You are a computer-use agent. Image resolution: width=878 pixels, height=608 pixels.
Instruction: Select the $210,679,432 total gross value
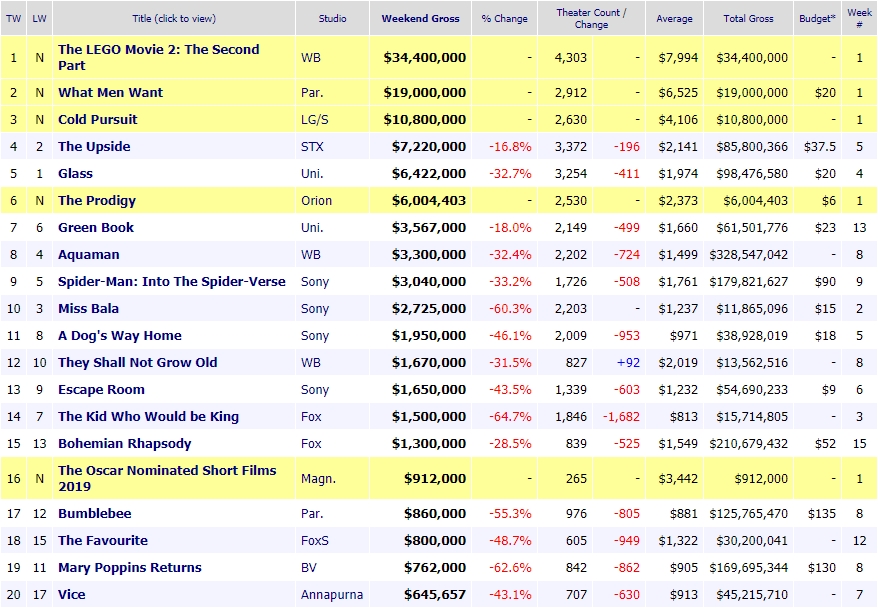coord(749,443)
